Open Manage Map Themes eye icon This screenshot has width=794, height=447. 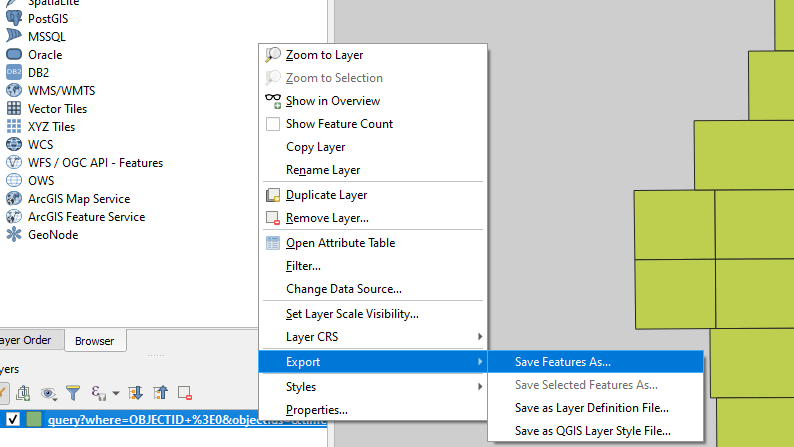[49, 393]
